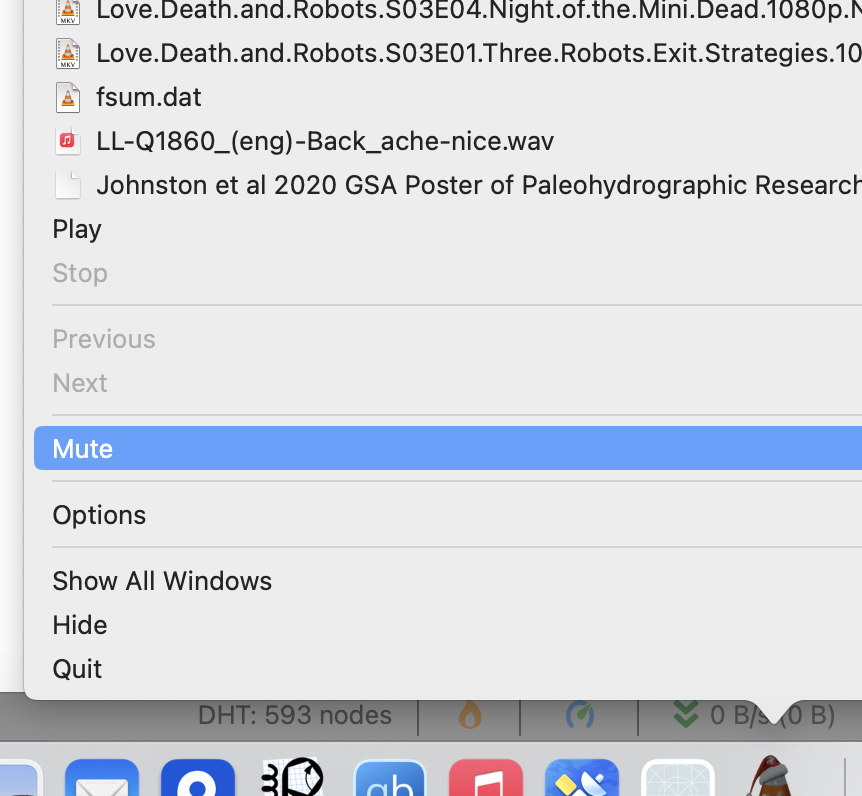Screen dimensions: 862x796
Task: Click the music note icon beside the Back_ache wav file
Action: [66, 141]
